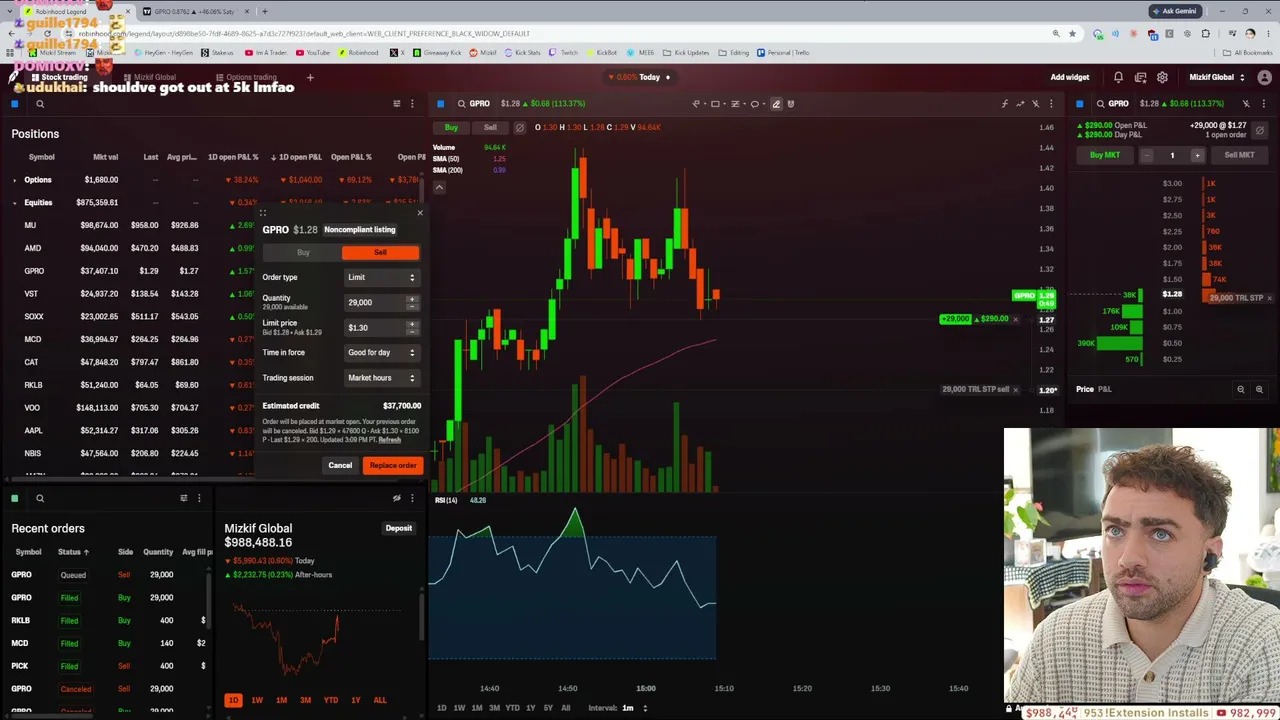This screenshot has width=1280, height=720.
Task: Open the settings gear in top bar
Action: pyautogui.click(x=1162, y=77)
